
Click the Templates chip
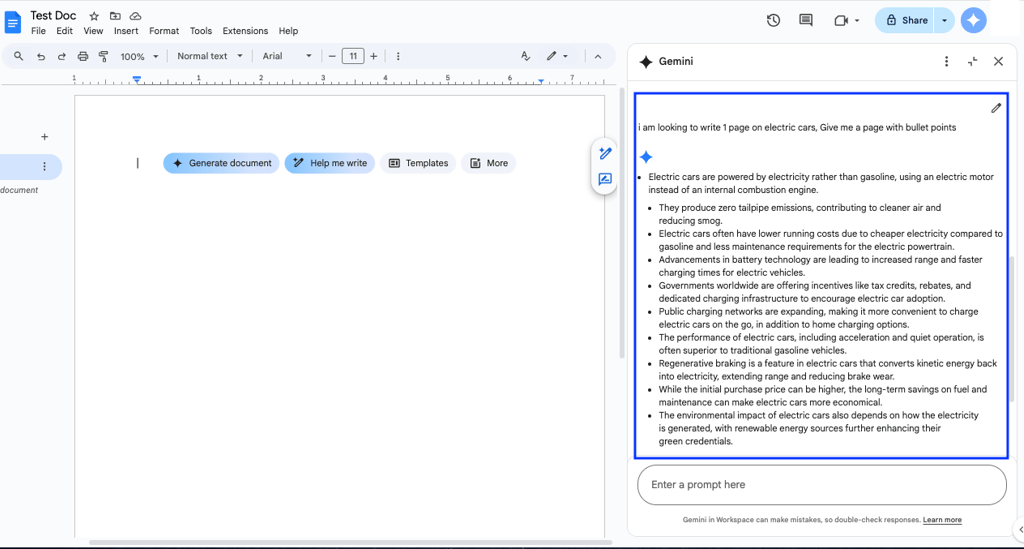tap(418, 163)
